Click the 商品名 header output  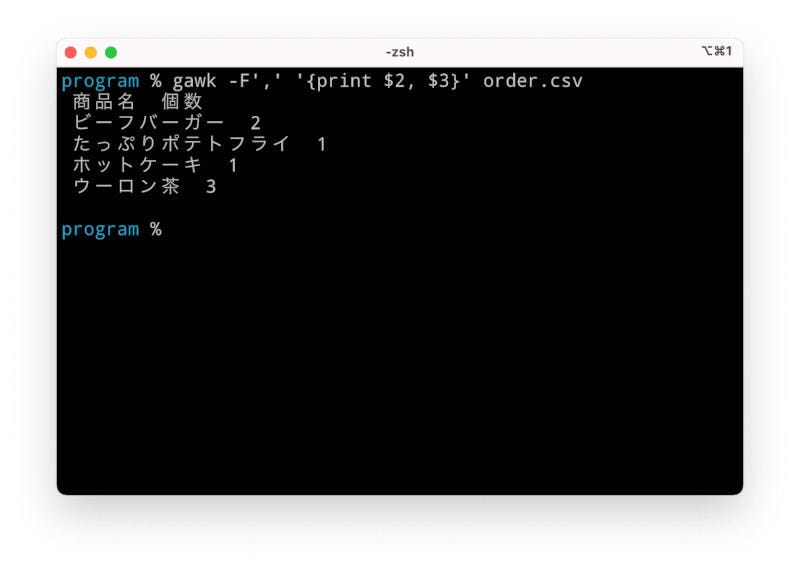point(104,102)
